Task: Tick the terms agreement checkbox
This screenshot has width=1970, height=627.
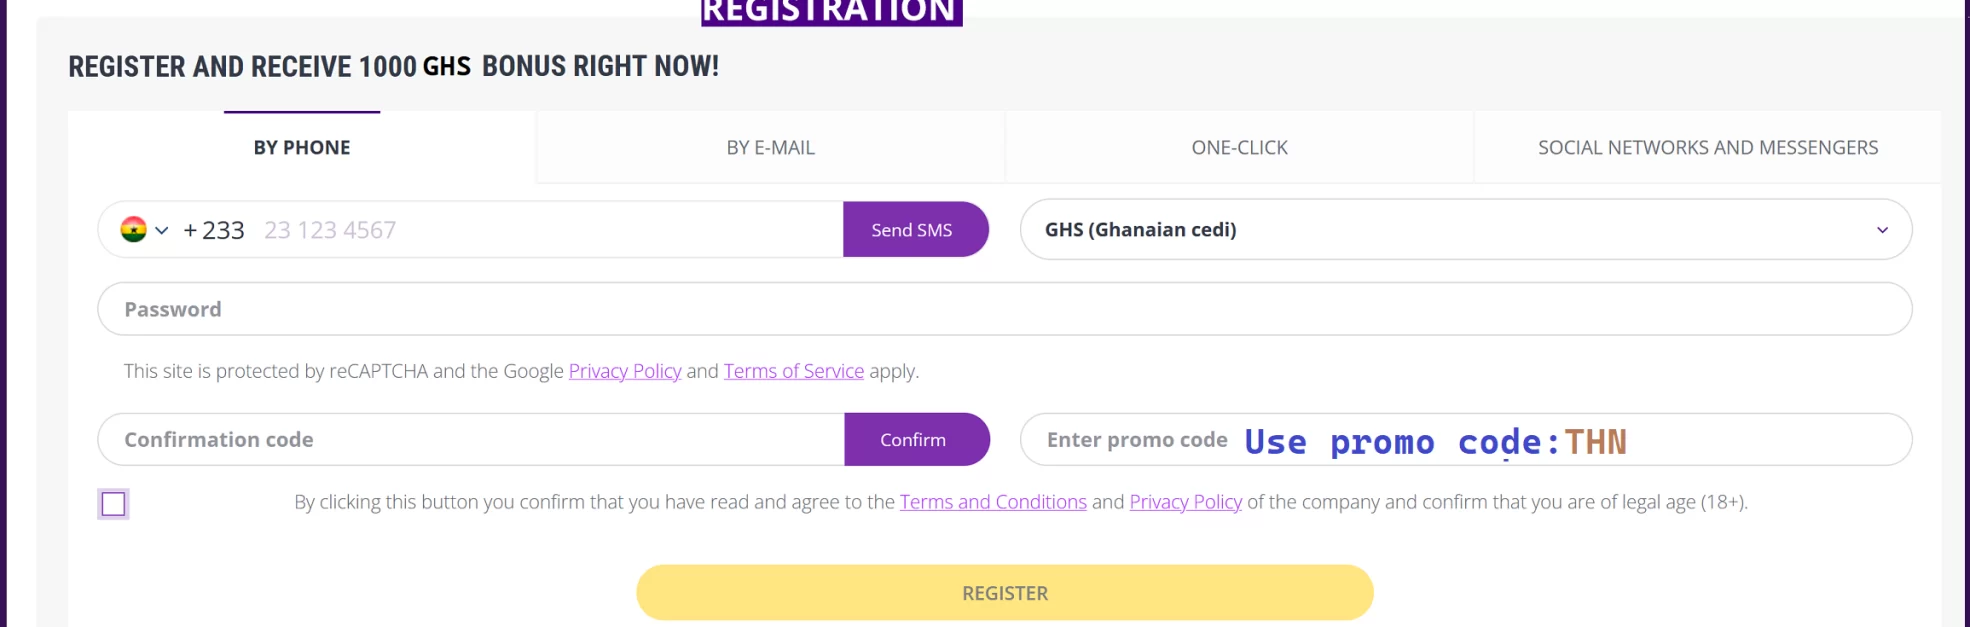Action: (114, 504)
